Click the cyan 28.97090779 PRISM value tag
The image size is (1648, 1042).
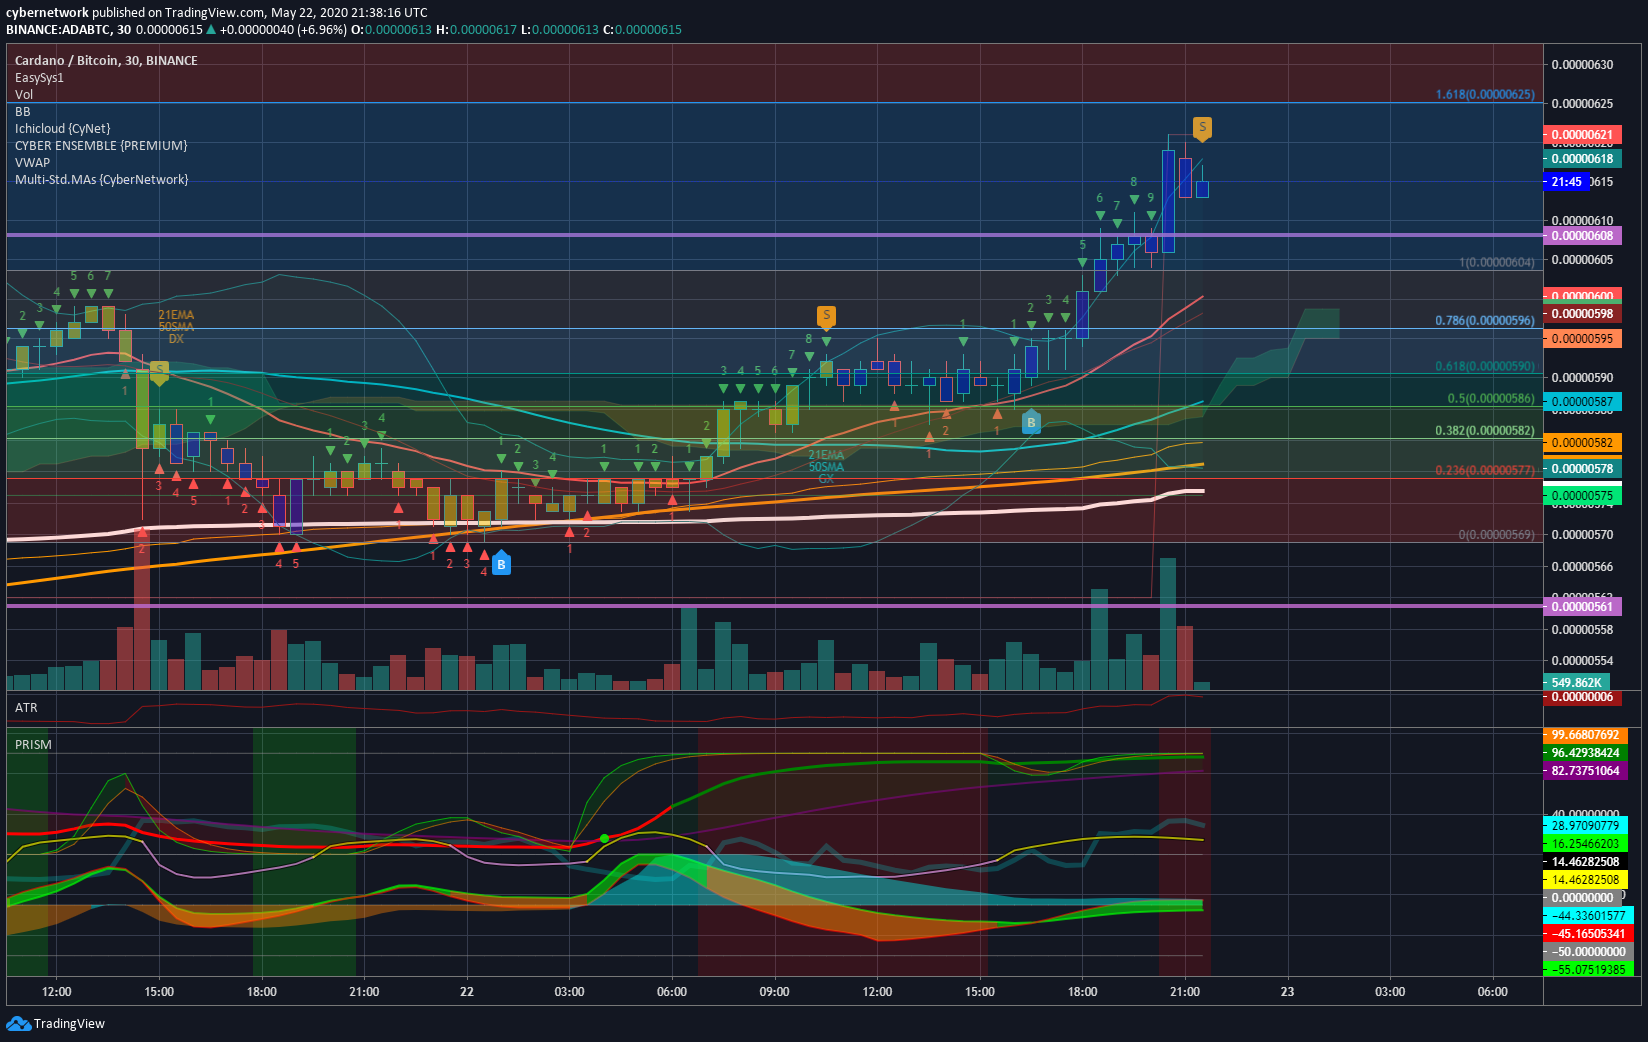pyautogui.click(x=1586, y=826)
